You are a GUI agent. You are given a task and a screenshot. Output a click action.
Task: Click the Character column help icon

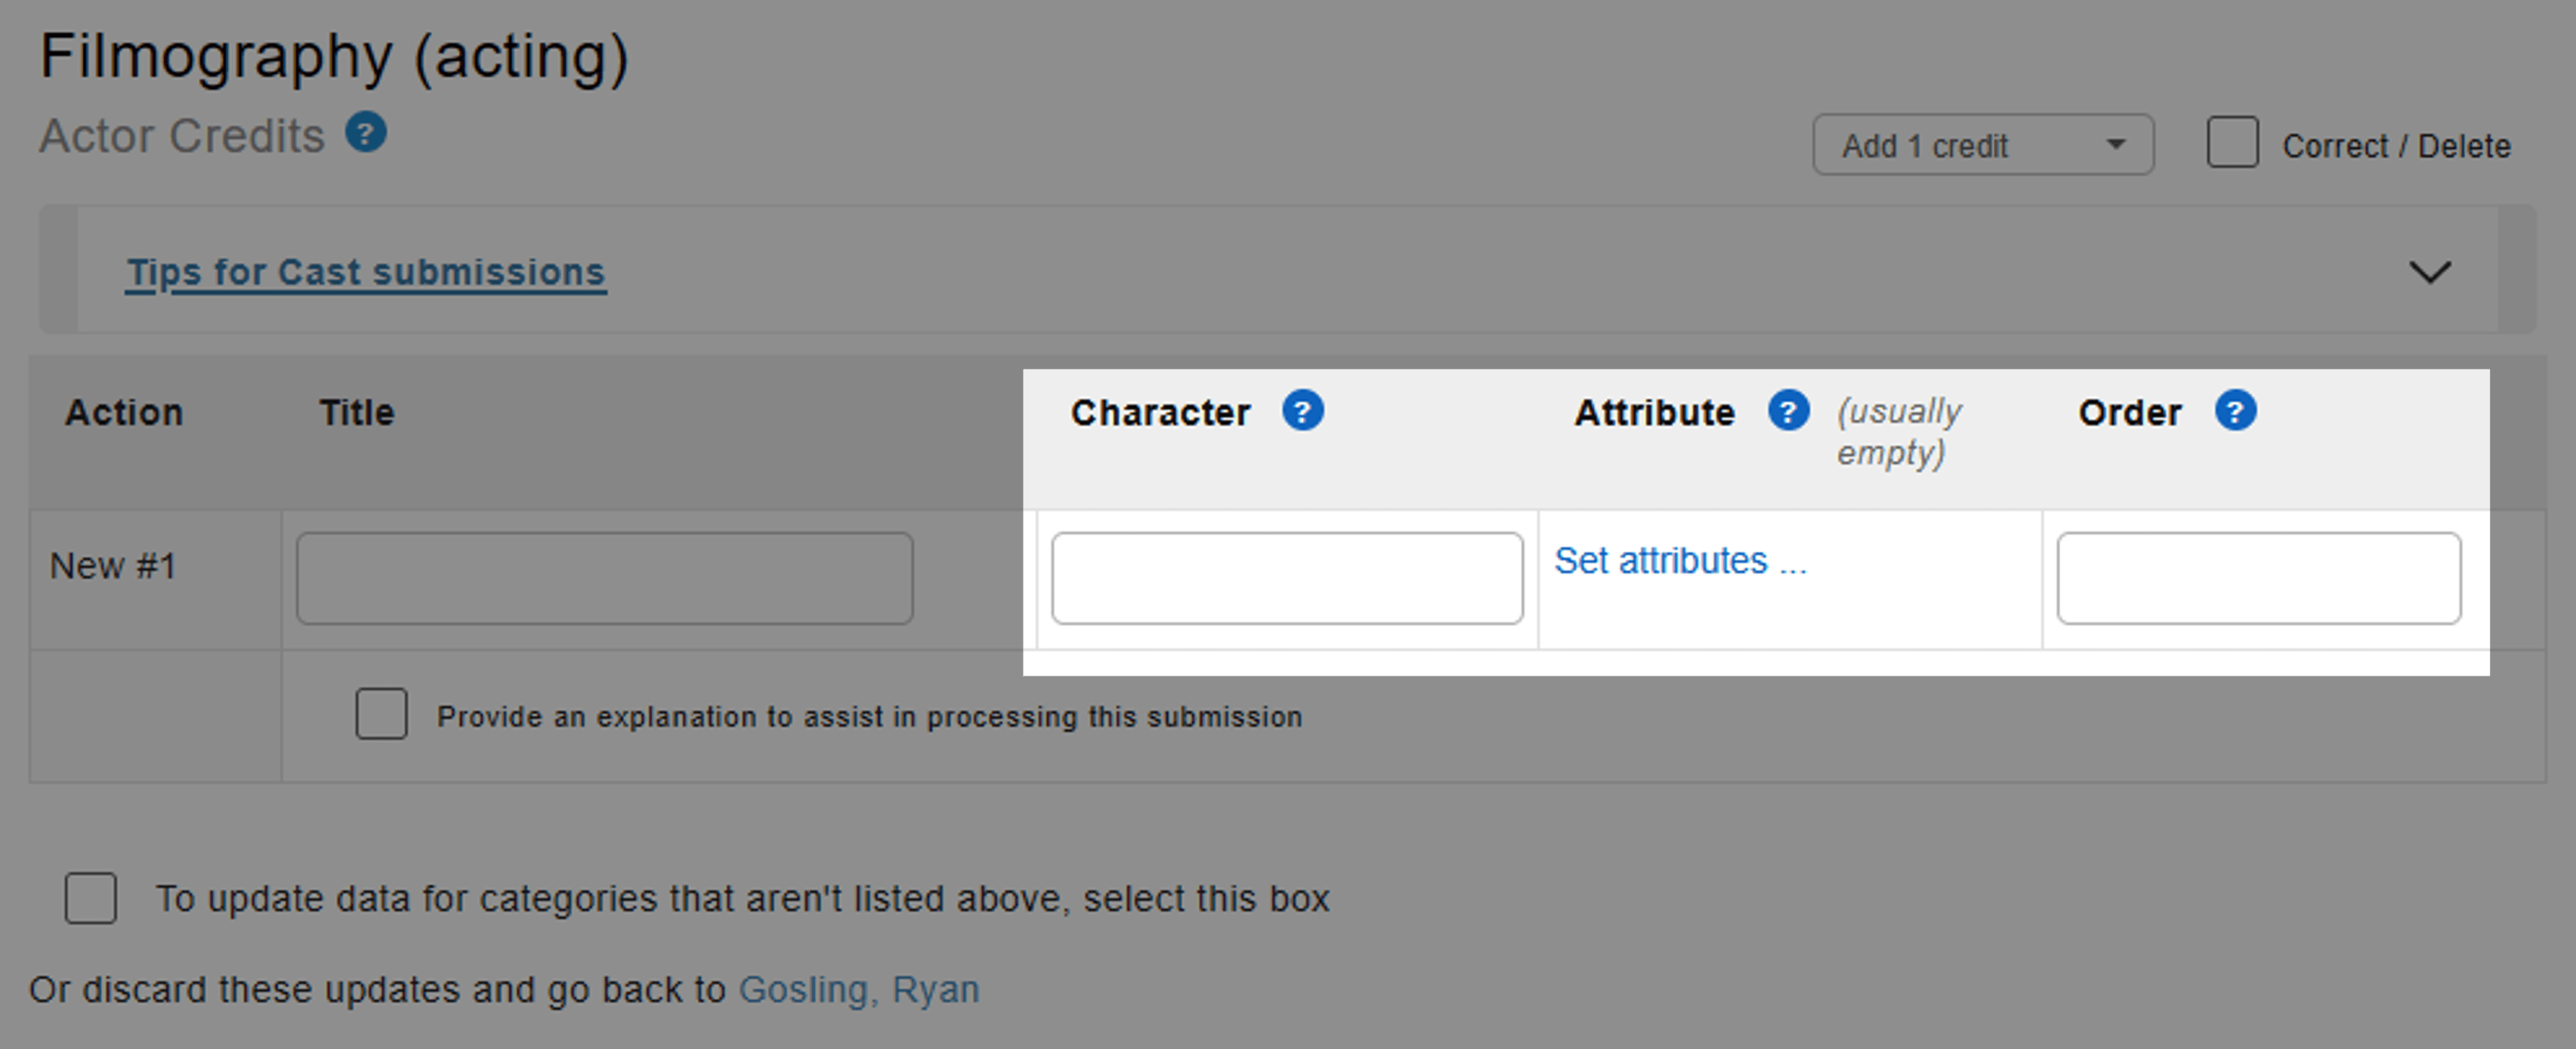tap(1302, 411)
